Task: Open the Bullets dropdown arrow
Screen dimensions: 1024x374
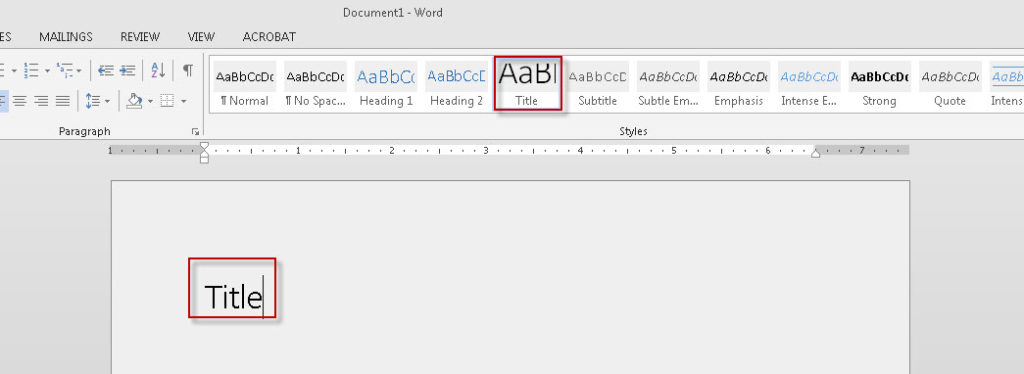Action: (x=14, y=70)
